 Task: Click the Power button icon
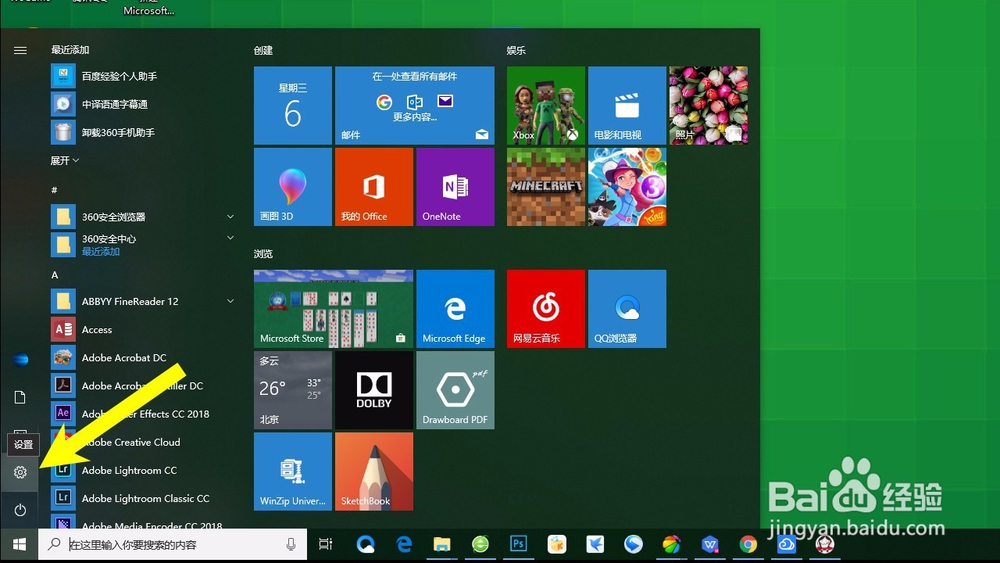click(x=20, y=510)
